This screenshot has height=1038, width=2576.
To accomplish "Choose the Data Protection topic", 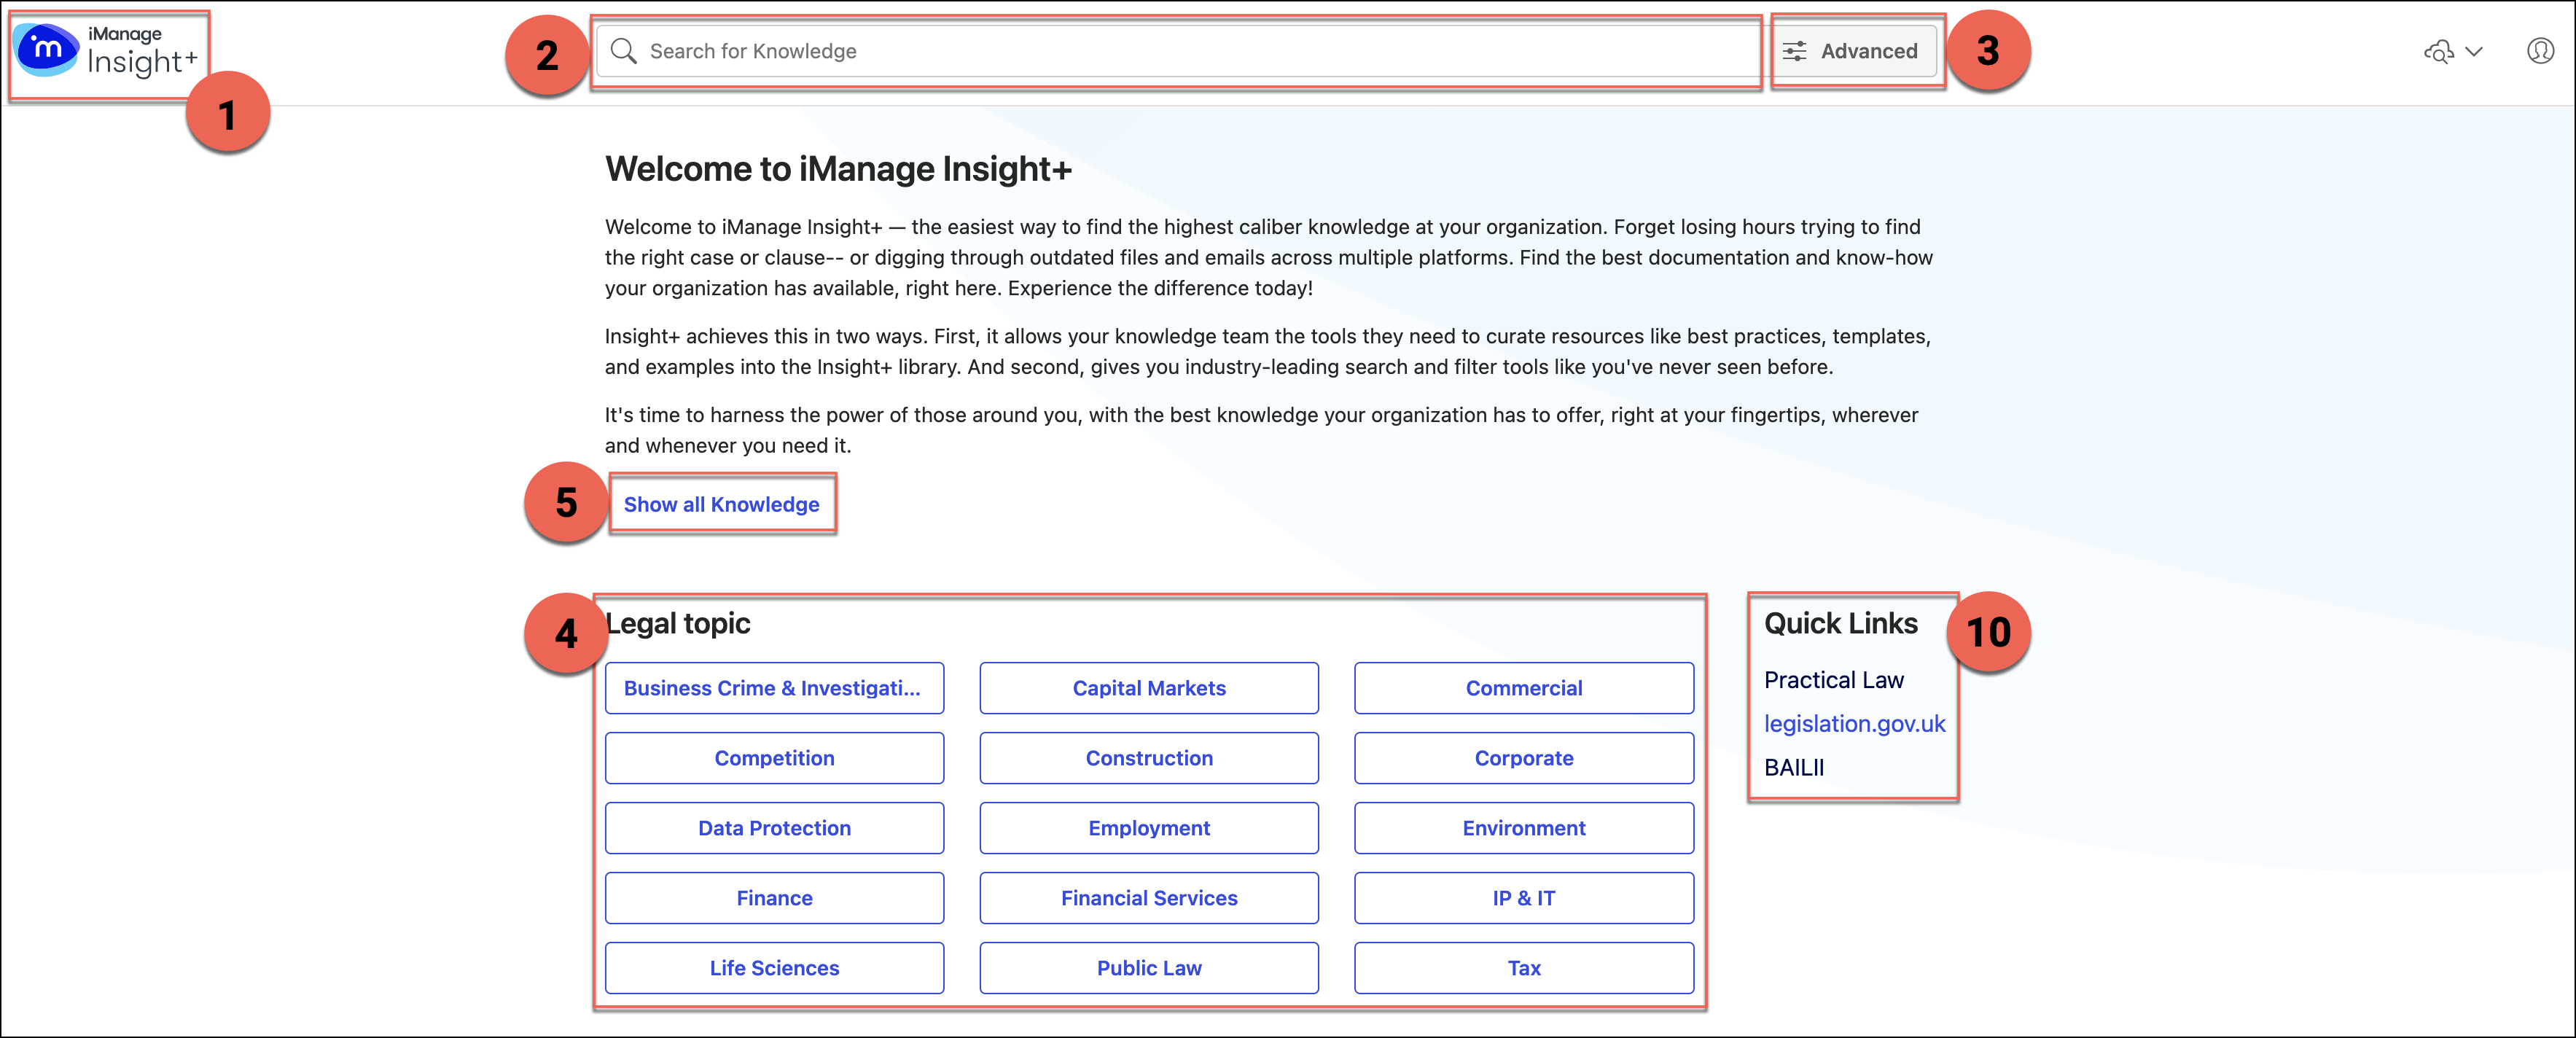I will tap(773, 828).
